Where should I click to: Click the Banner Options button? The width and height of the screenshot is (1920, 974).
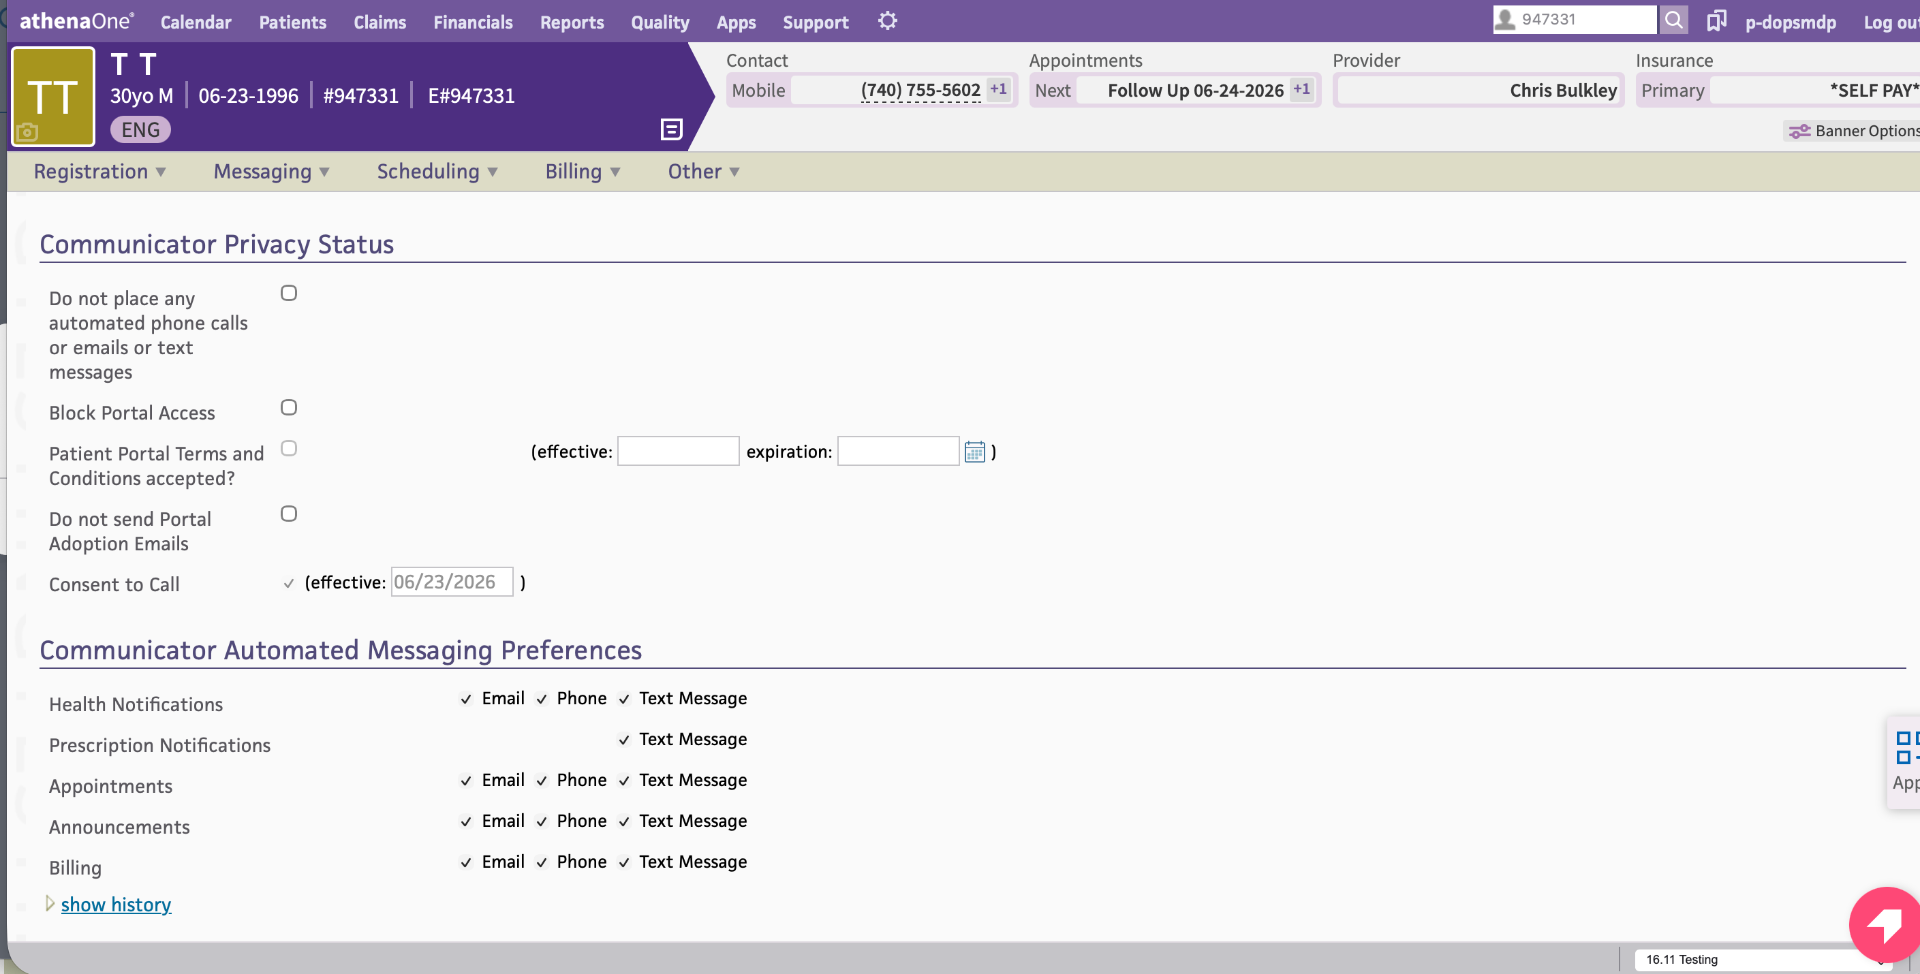tap(1852, 131)
